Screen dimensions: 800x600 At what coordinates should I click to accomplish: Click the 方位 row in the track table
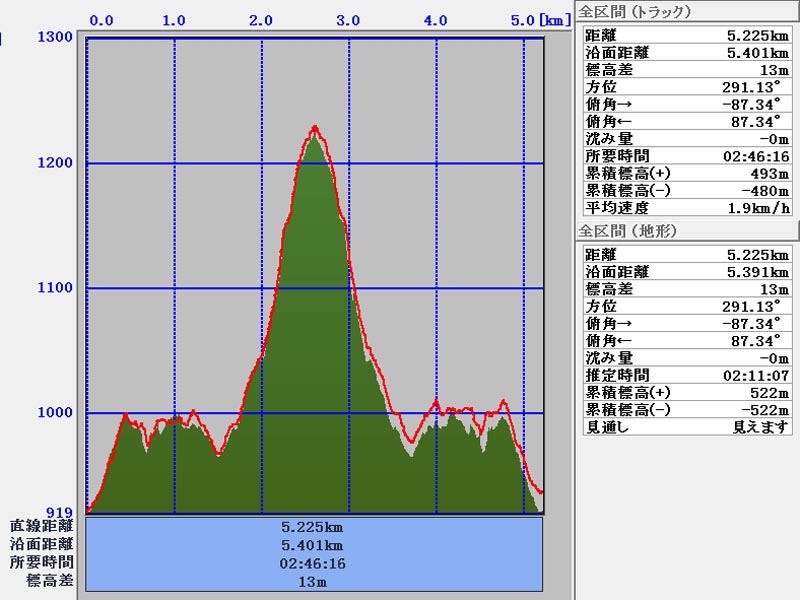coord(687,87)
